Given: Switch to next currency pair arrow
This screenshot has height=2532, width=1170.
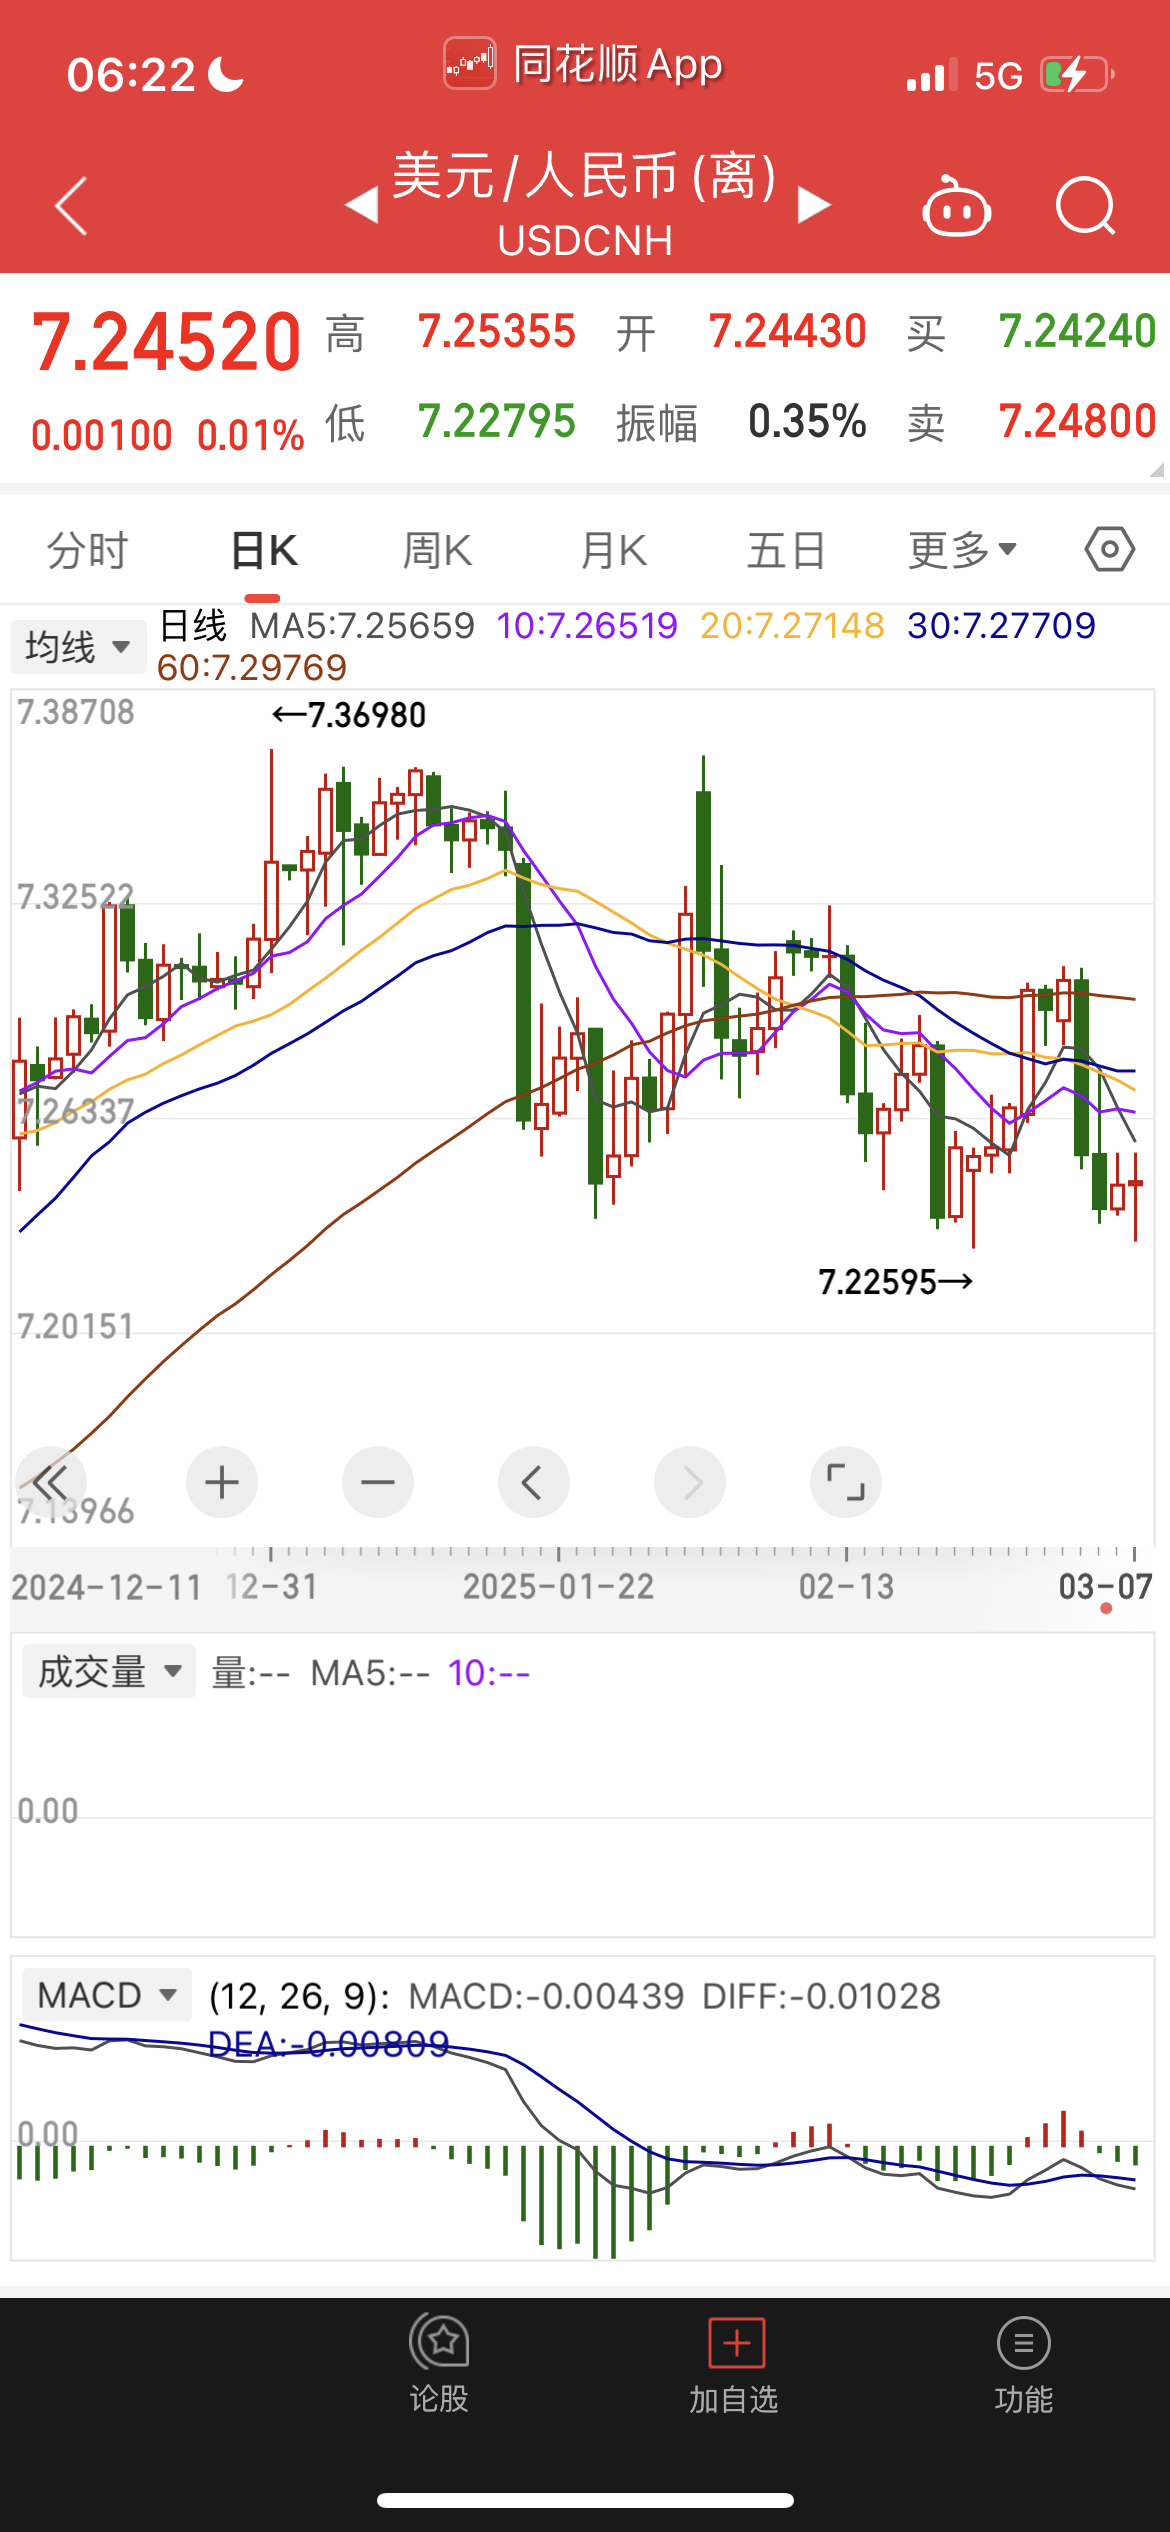Looking at the screenshot, I should [x=814, y=206].
